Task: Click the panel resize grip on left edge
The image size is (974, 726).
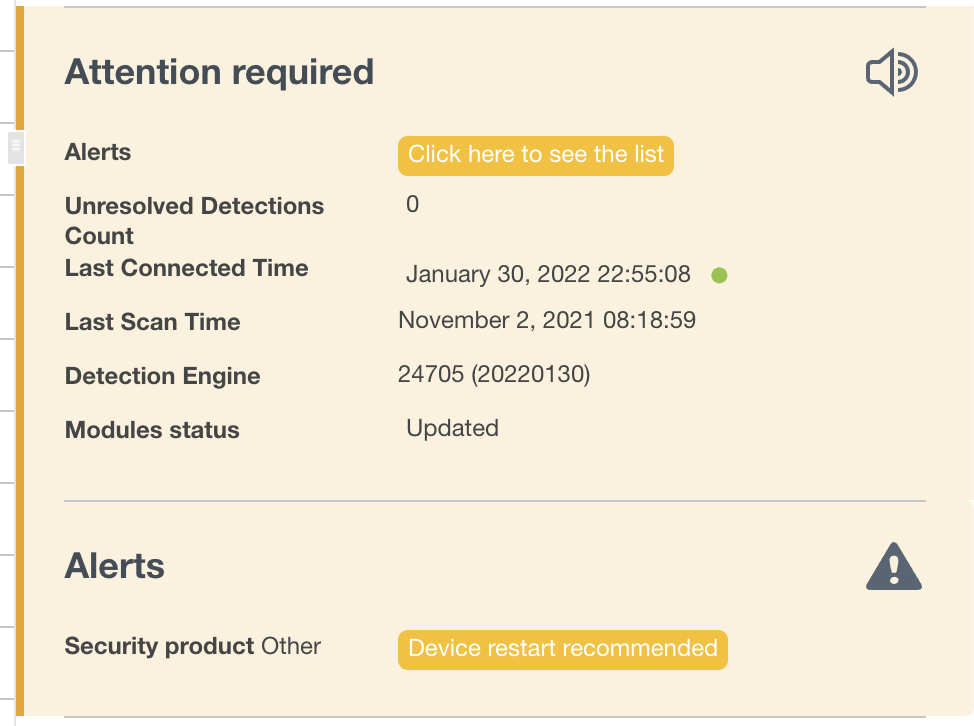Action: (15, 147)
